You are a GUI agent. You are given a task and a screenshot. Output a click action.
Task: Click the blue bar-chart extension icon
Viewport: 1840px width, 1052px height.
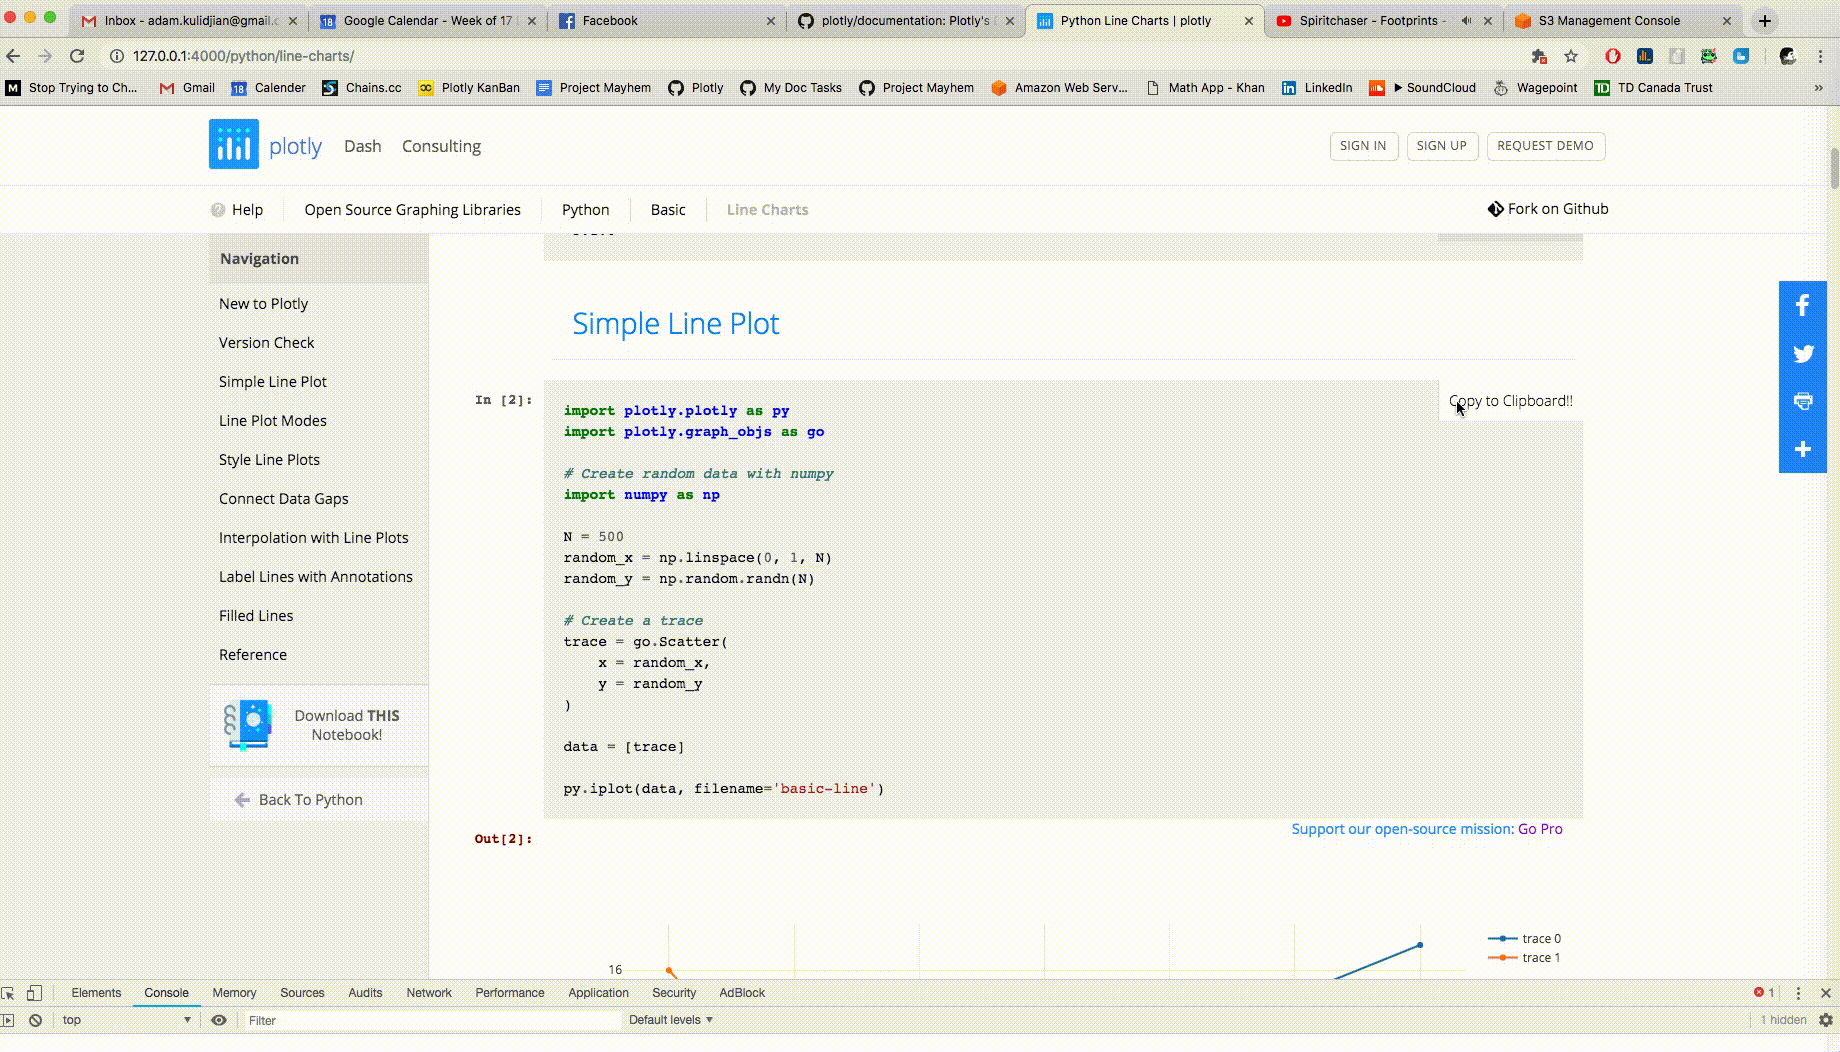click(1645, 56)
